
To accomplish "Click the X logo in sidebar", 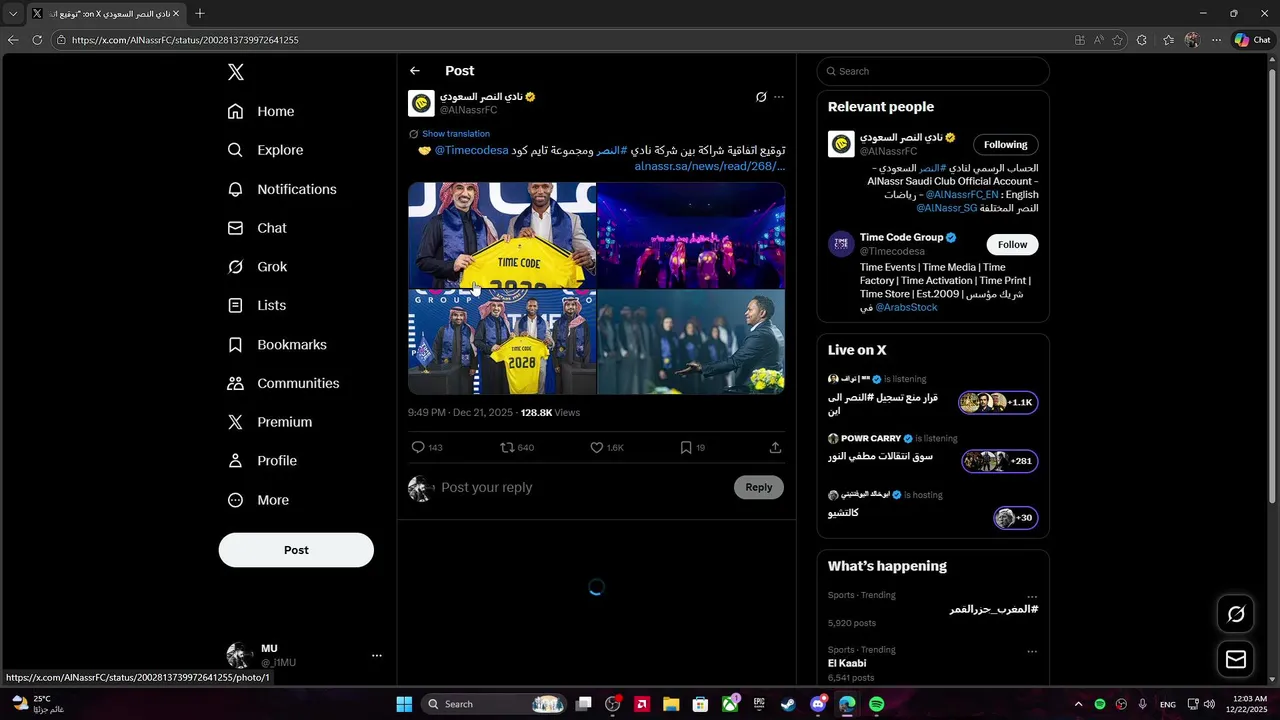I will pyautogui.click(x=236, y=72).
